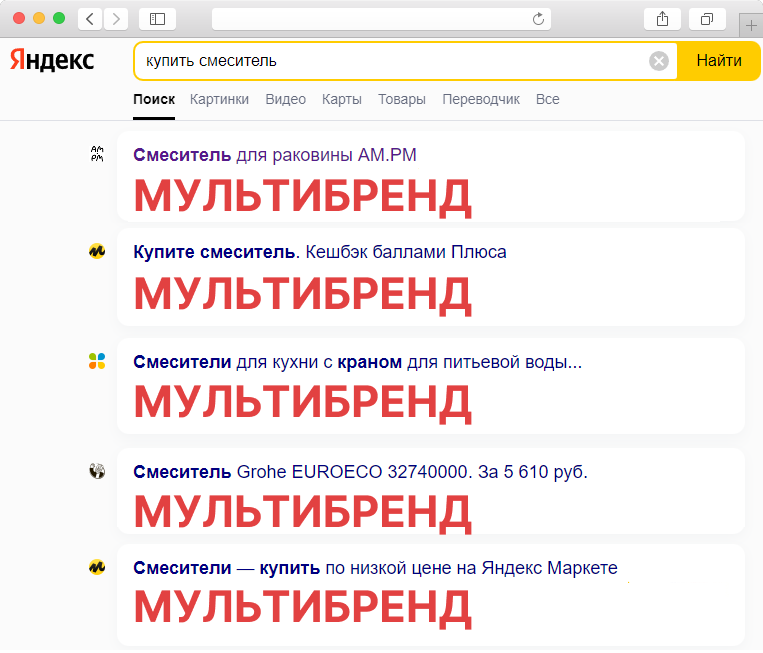Clear the search query with X icon
763x653 pixels.
pos(659,61)
